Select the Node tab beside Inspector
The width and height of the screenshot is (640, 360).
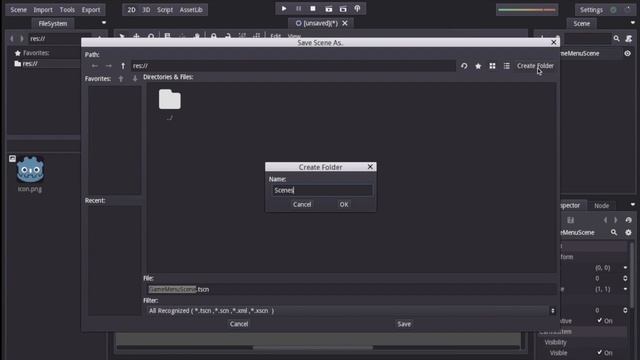pyautogui.click(x=601, y=205)
